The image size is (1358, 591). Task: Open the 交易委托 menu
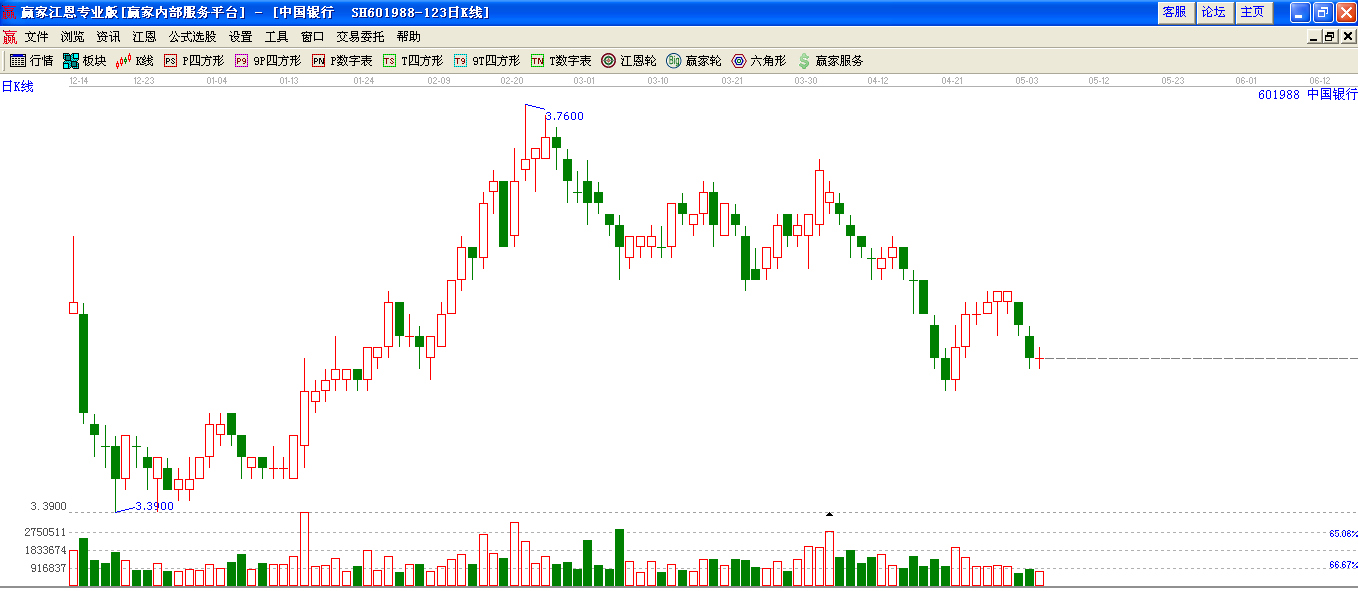[360, 37]
